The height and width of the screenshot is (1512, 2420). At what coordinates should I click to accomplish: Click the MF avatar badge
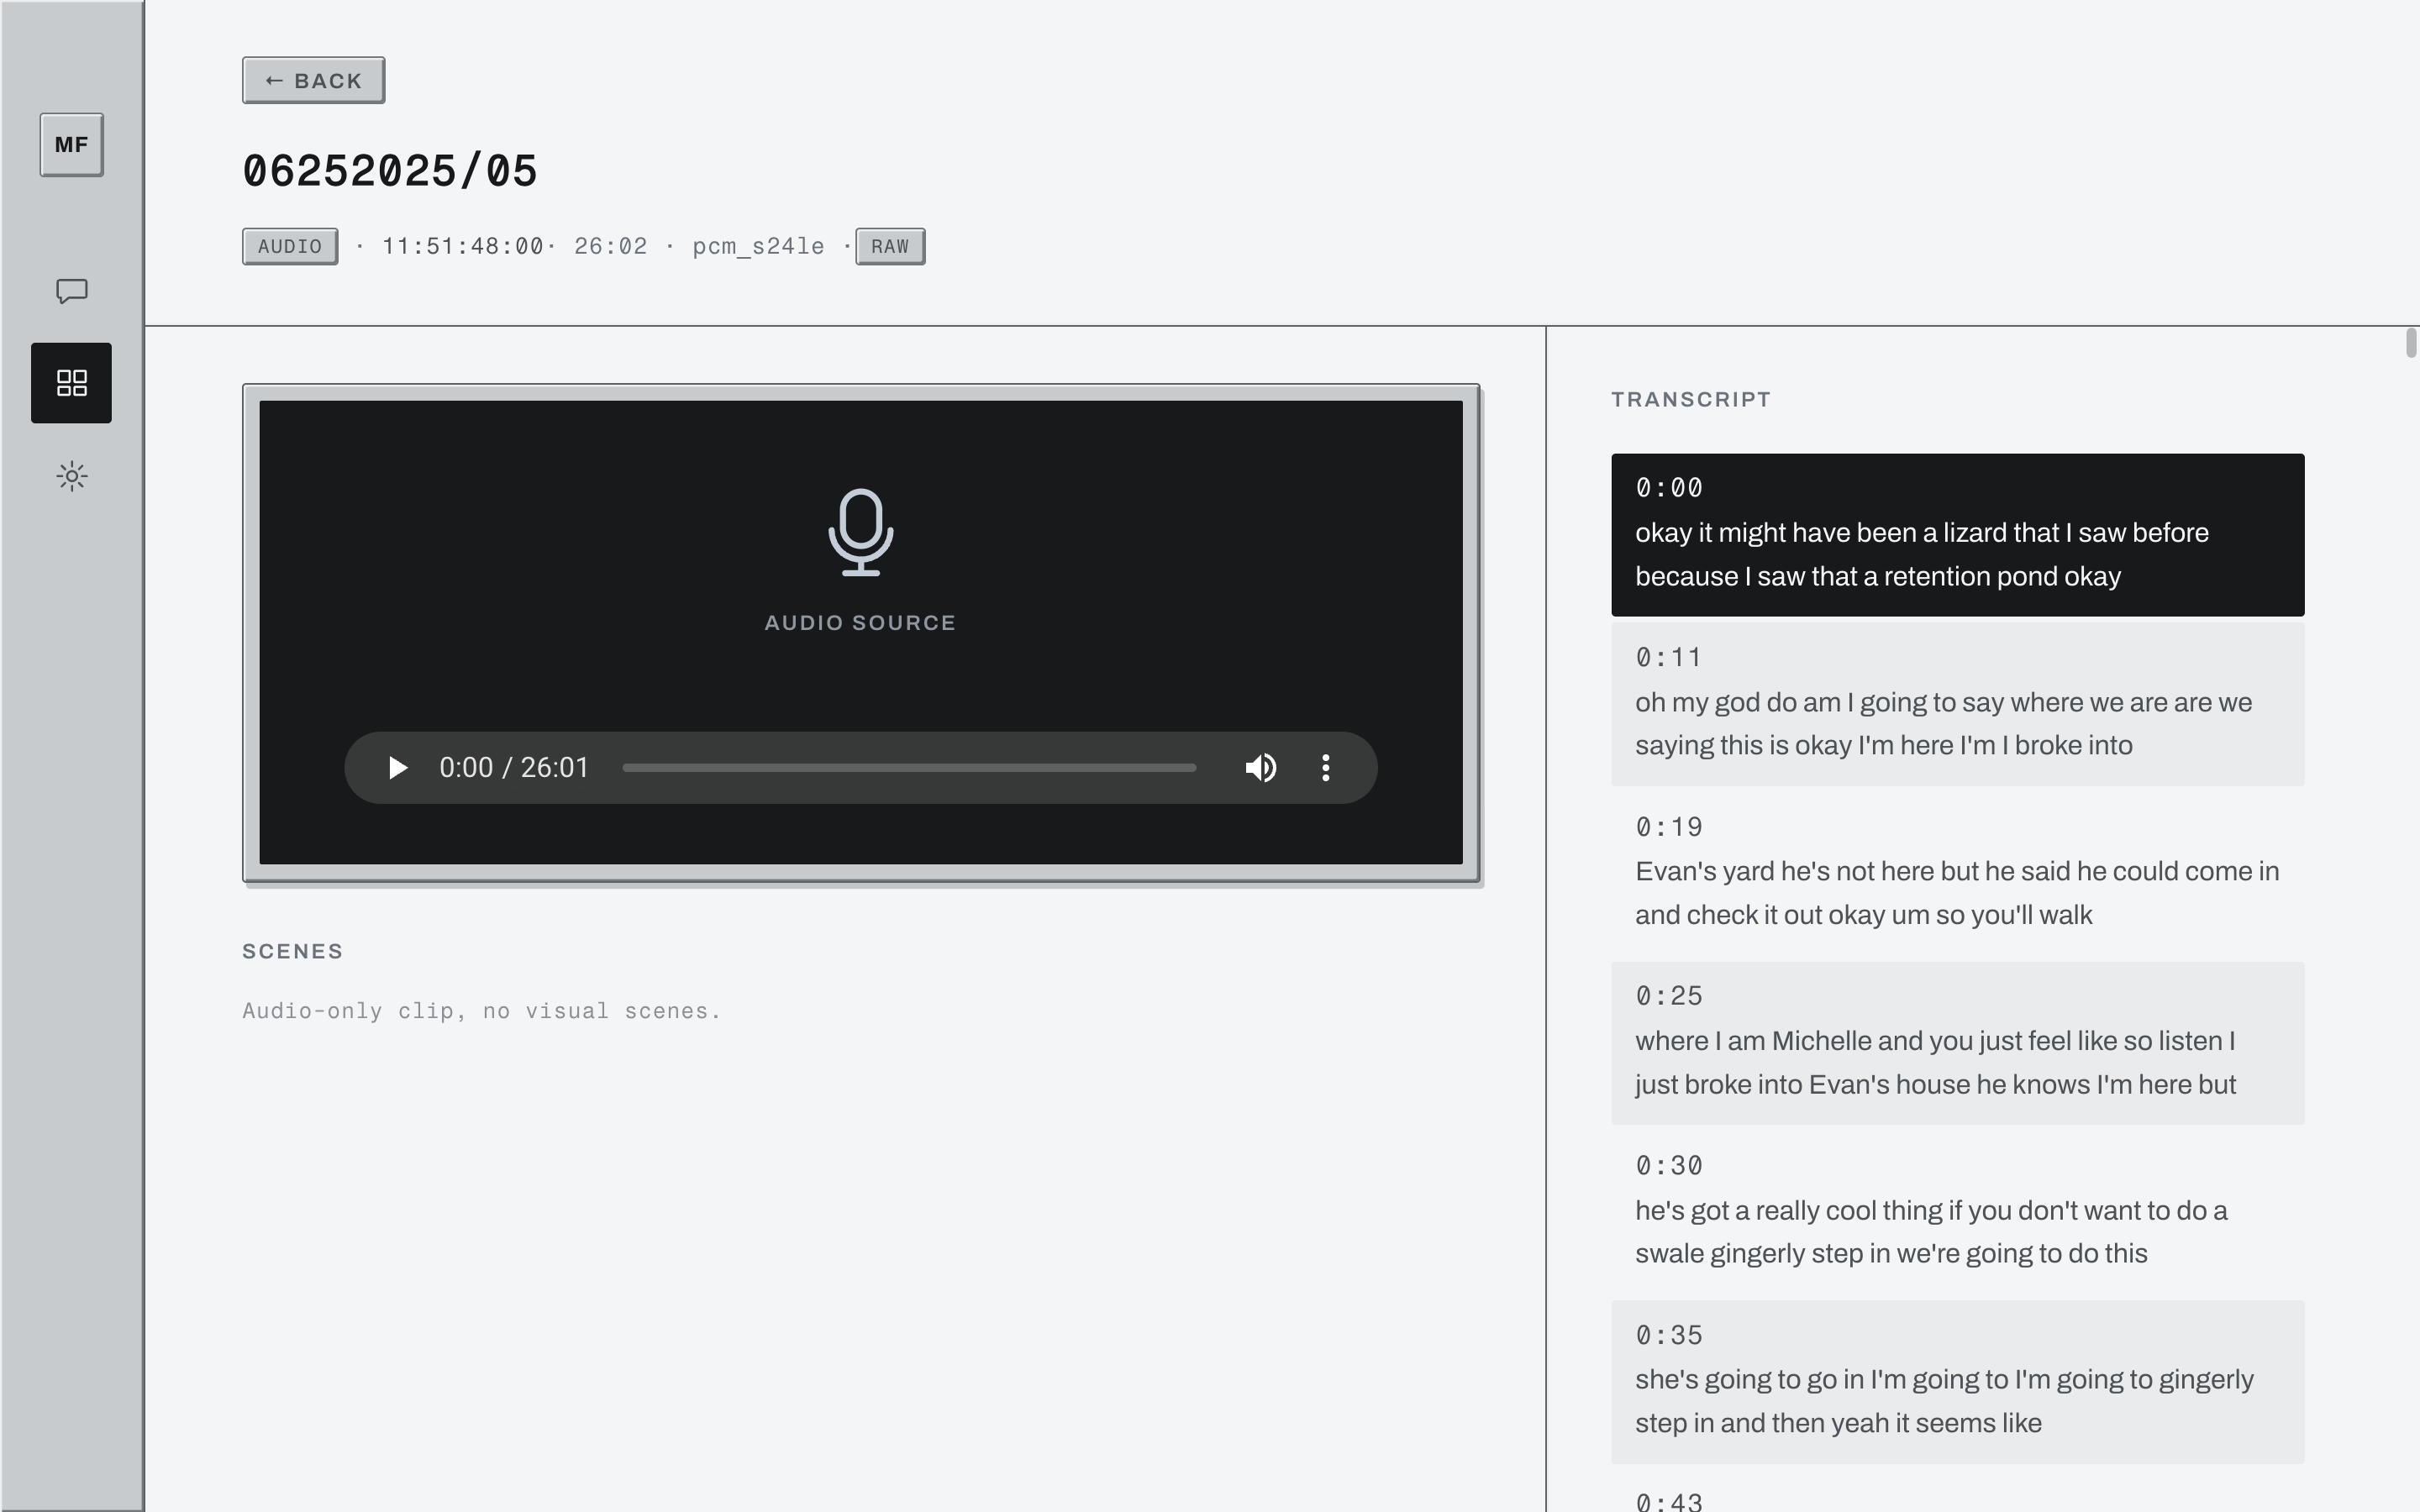(x=71, y=145)
